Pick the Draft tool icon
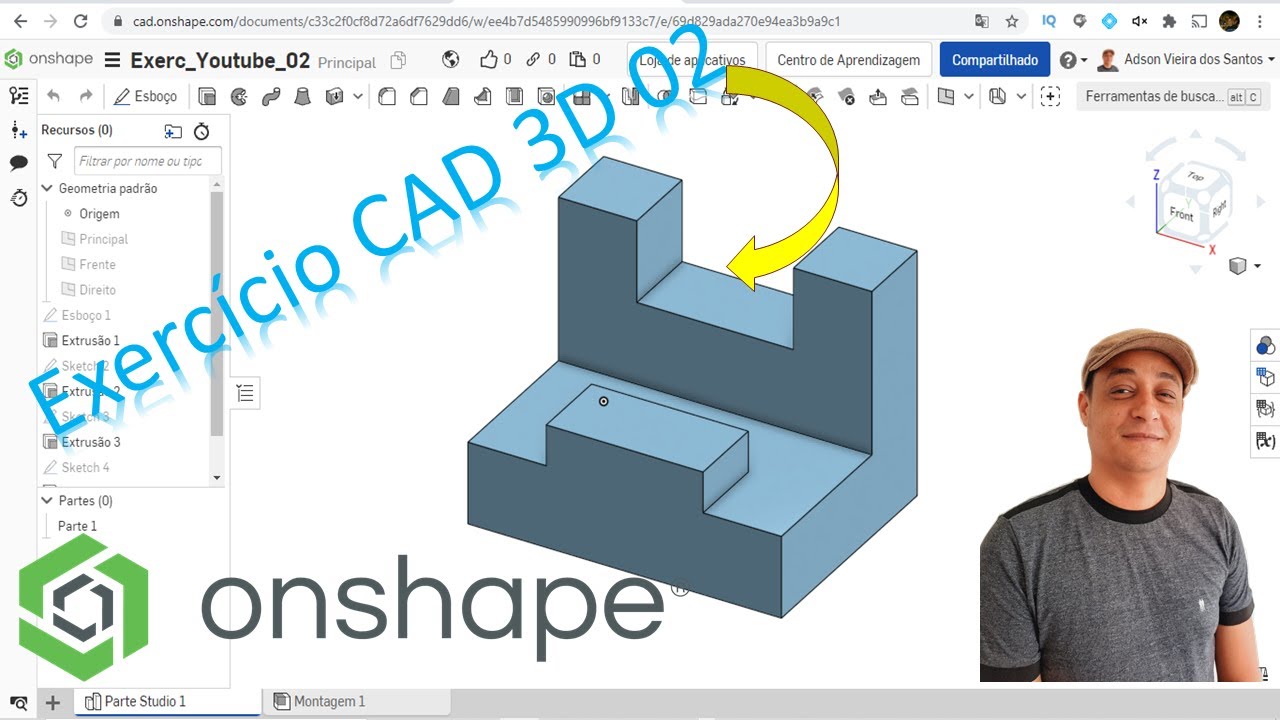This screenshot has height=720, width=1280. pos(450,96)
